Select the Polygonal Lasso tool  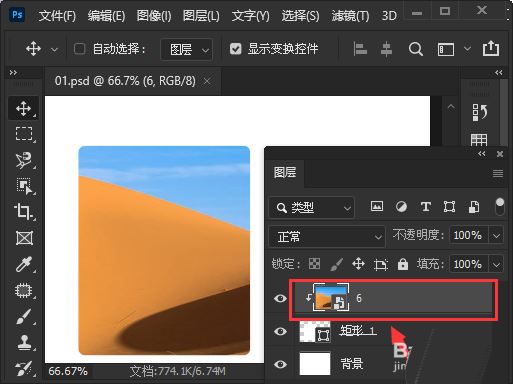coord(24,160)
